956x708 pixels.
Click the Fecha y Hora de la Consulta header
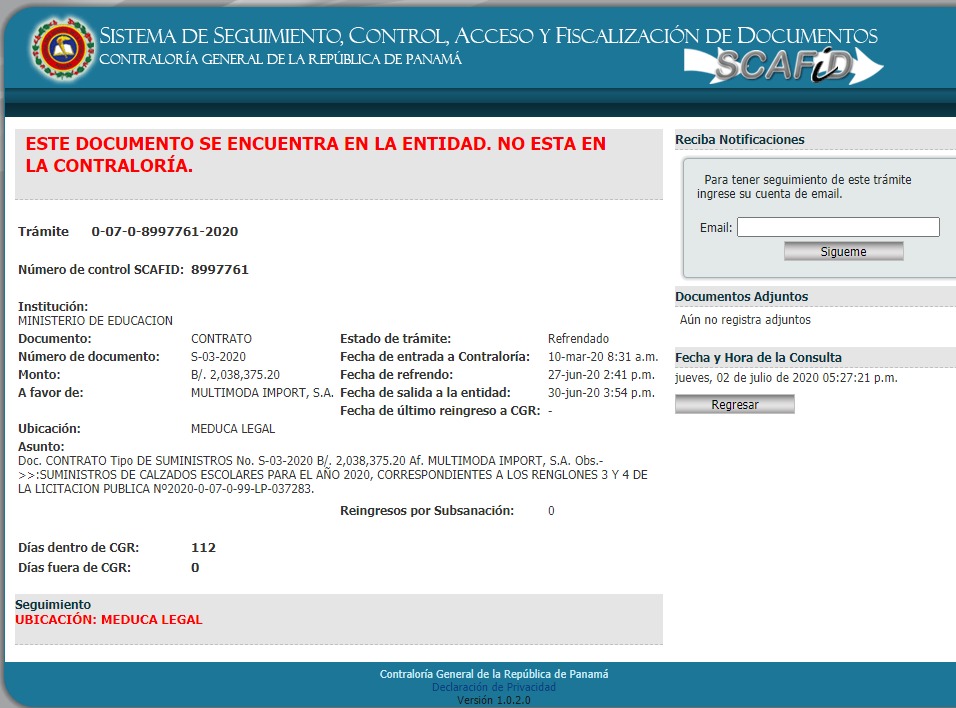click(758, 357)
